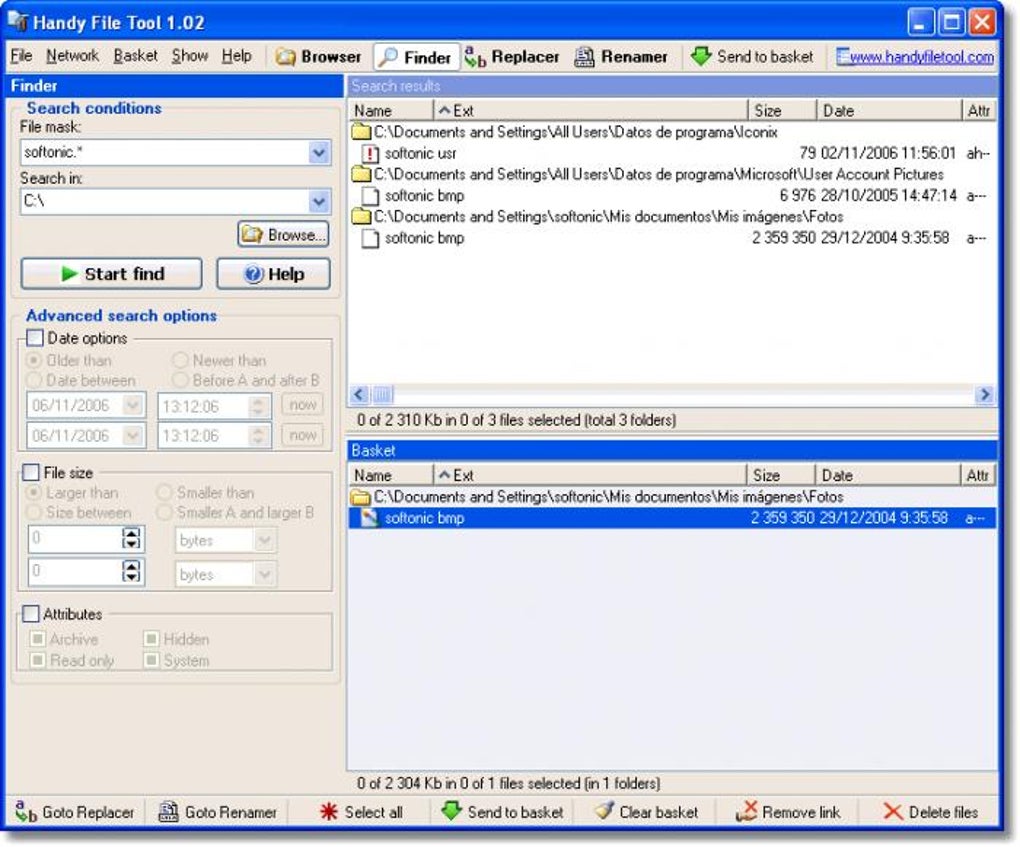Click the file size spinner up arrow
The height and width of the screenshot is (847, 1020).
click(131, 534)
